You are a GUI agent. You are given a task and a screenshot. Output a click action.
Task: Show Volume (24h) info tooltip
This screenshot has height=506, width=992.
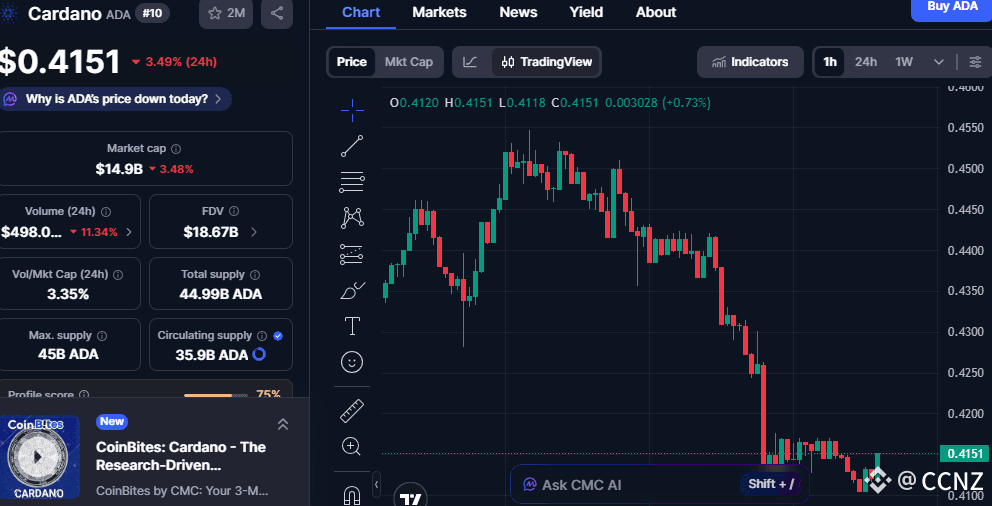pyautogui.click(x=106, y=211)
